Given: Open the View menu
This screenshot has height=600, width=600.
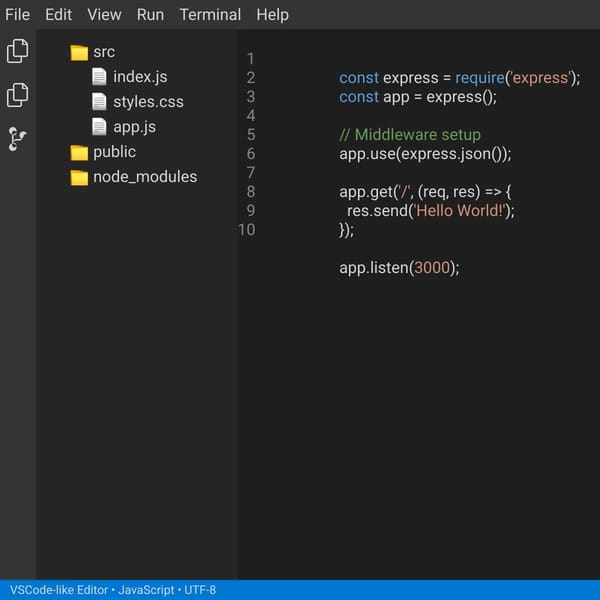Looking at the screenshot, I should click(104, 15).
